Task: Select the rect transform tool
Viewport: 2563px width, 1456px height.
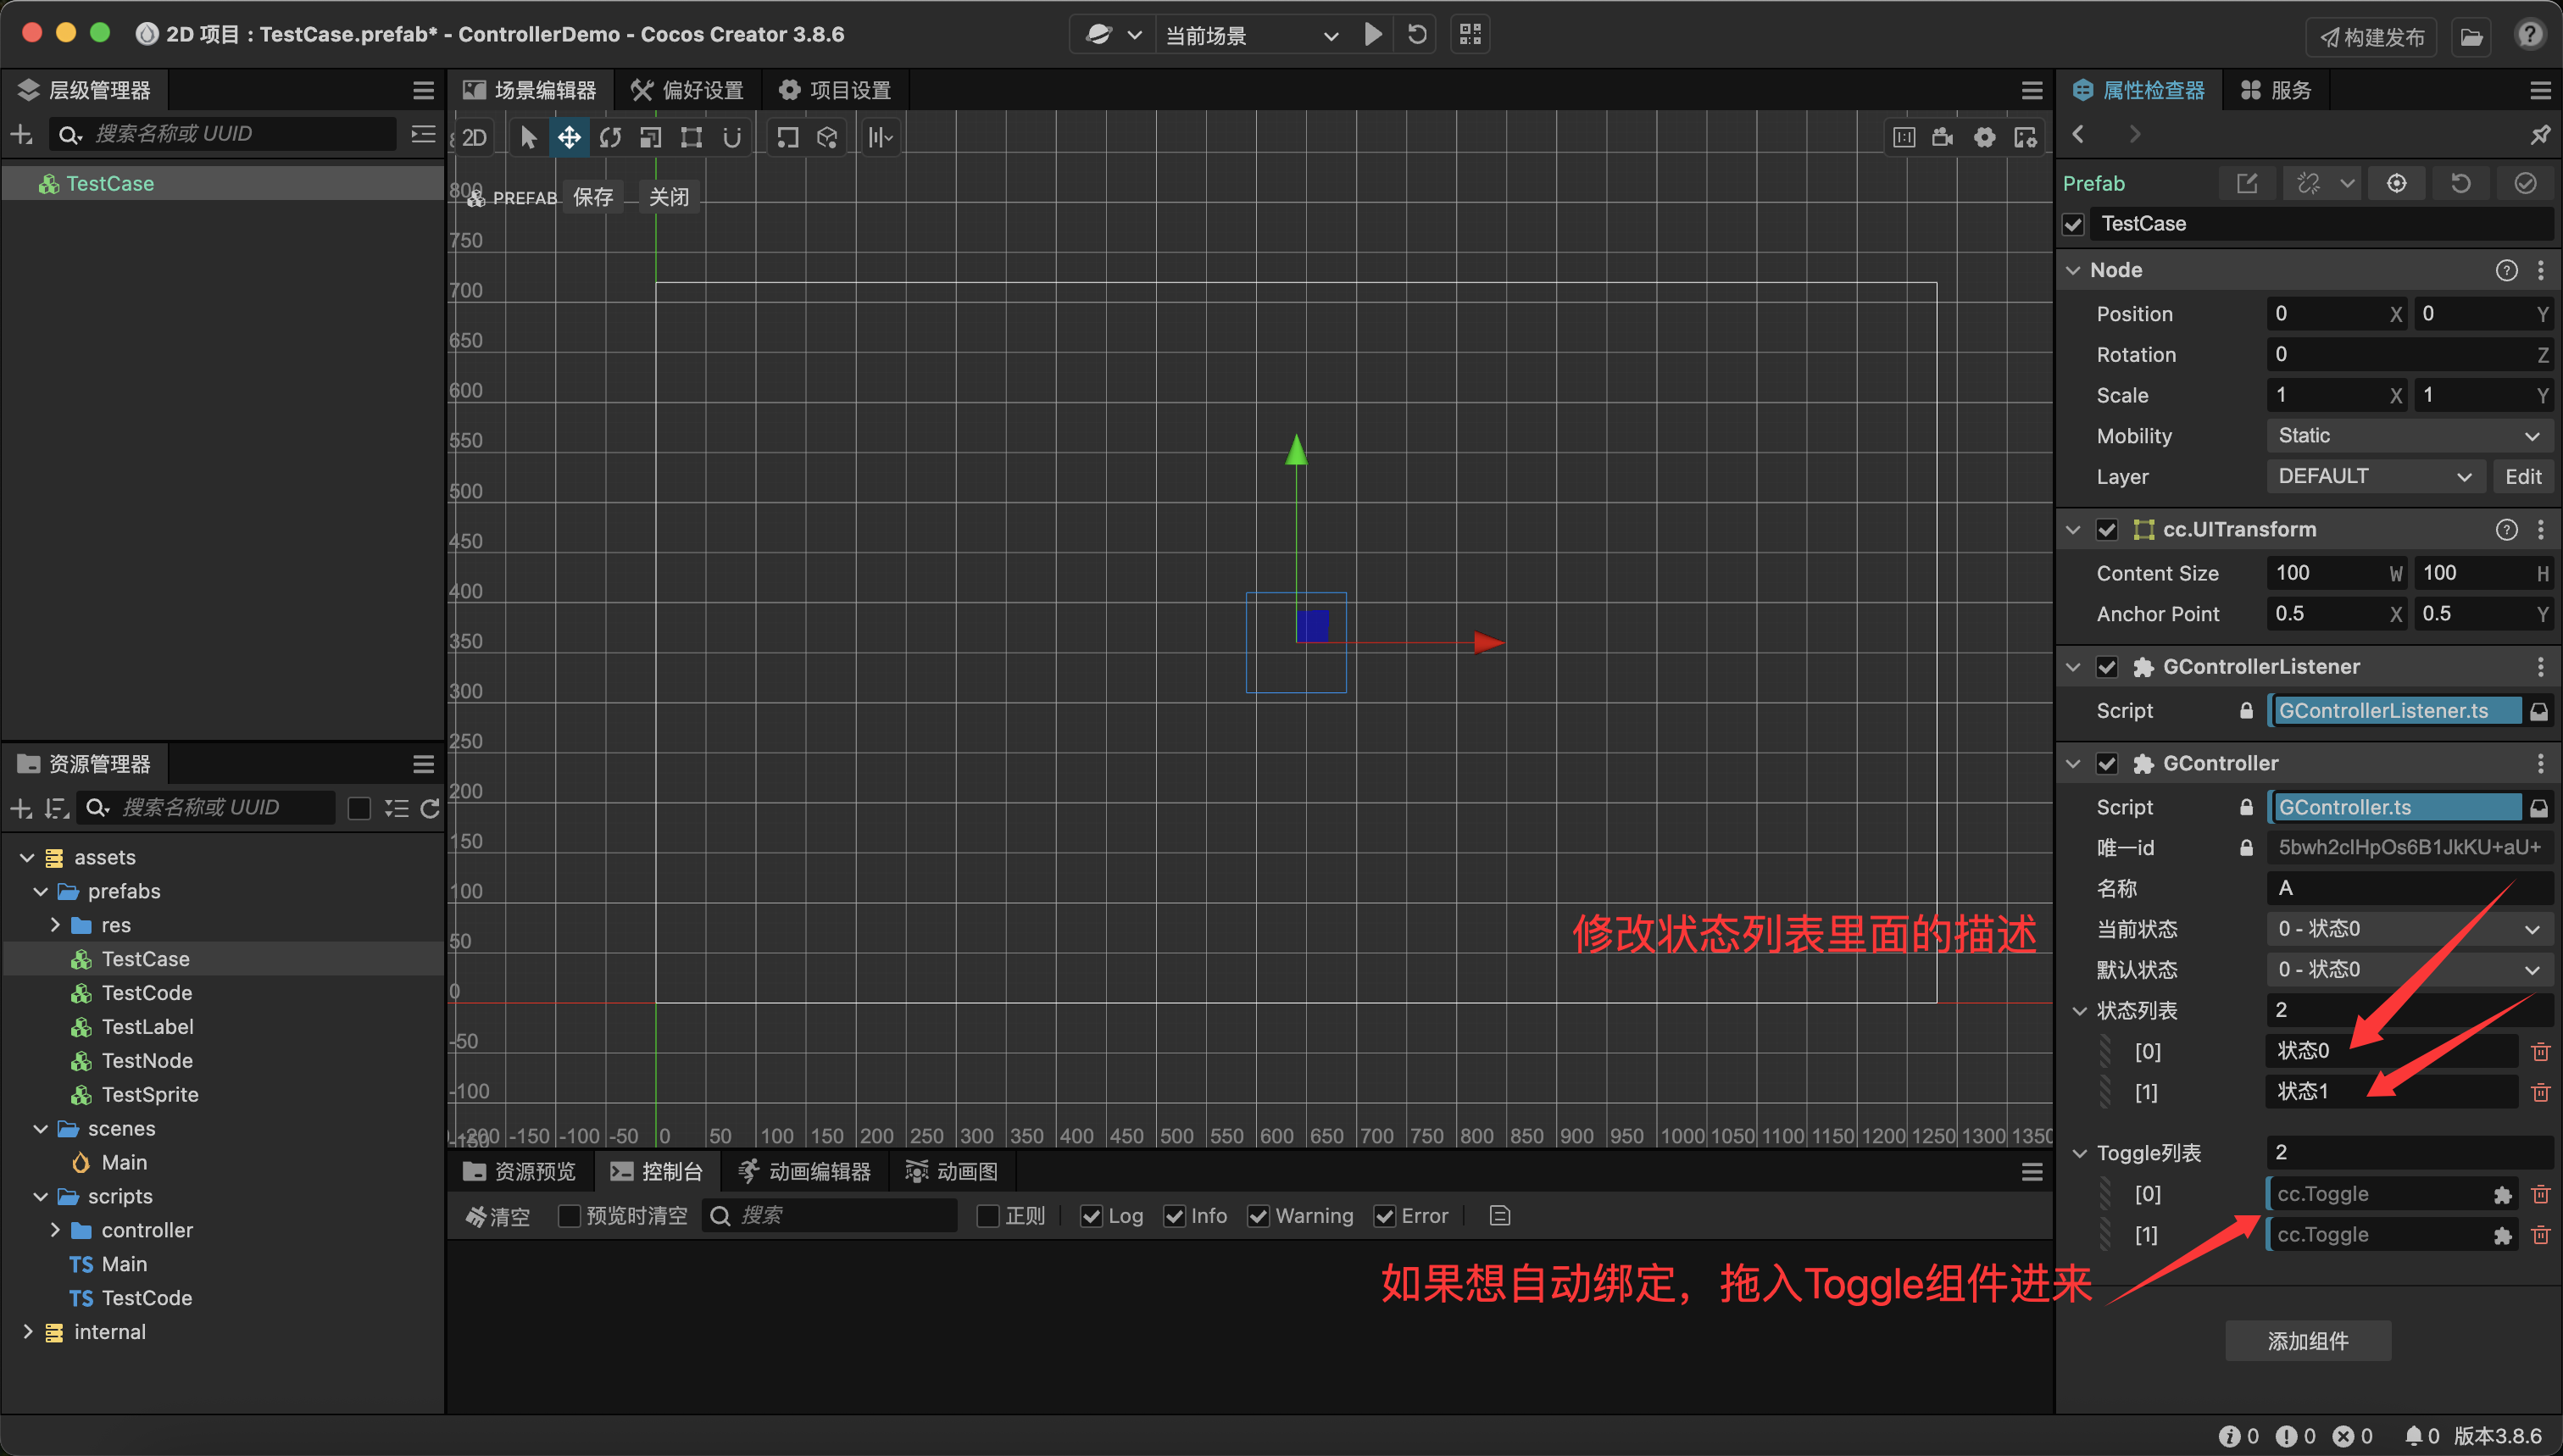Action: [x=691, y=137]
